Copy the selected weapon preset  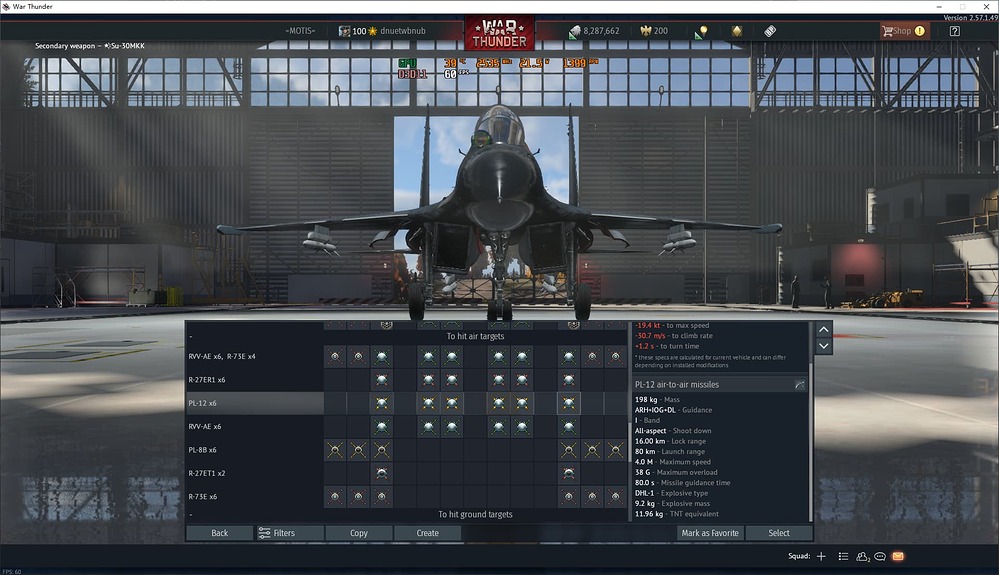click(359, 533)
